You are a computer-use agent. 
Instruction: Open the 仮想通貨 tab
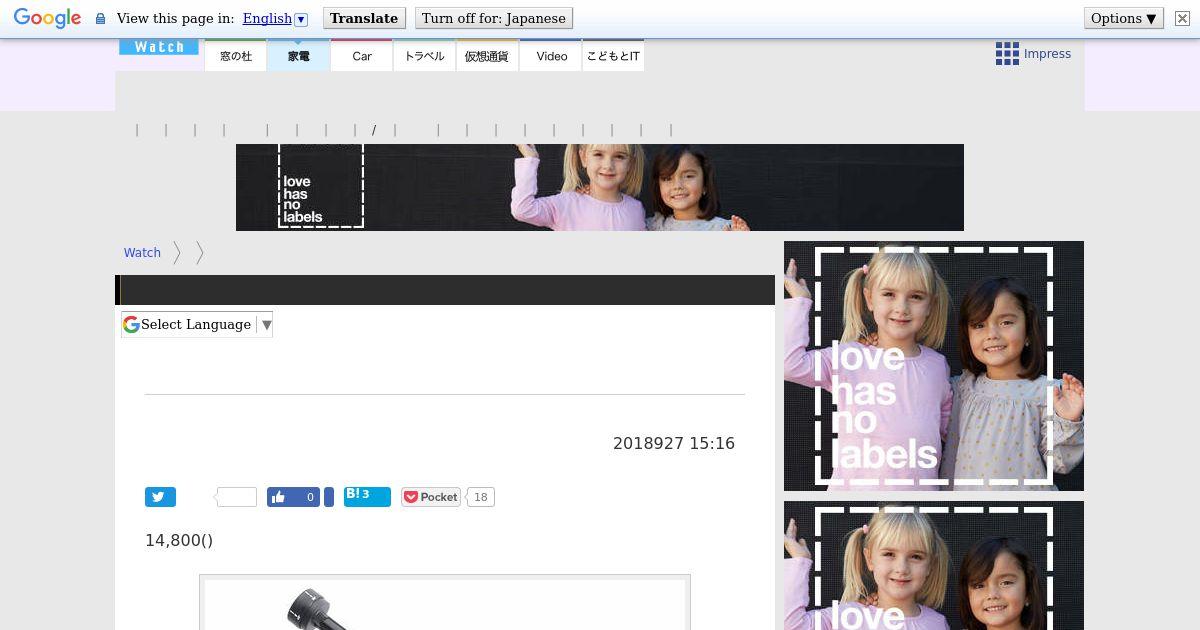click(x=487, y=56)
